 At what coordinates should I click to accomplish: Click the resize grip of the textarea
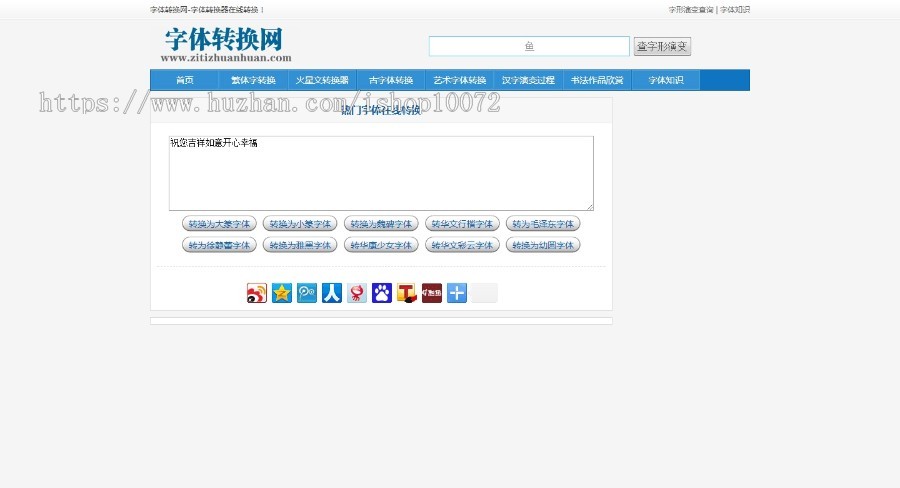tap(589, 207)
